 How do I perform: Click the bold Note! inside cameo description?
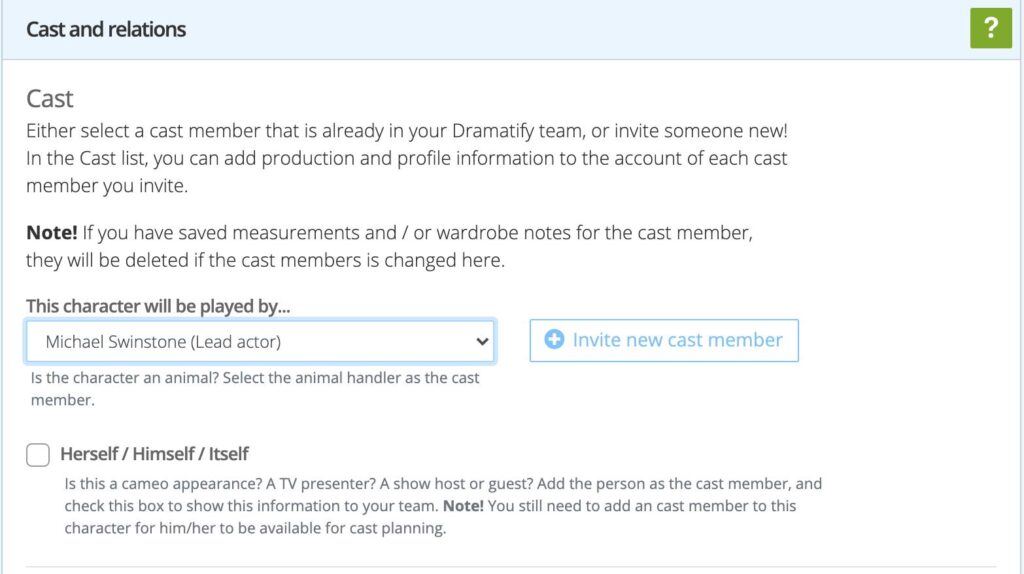pyautogui.click(x=462, y=506)
